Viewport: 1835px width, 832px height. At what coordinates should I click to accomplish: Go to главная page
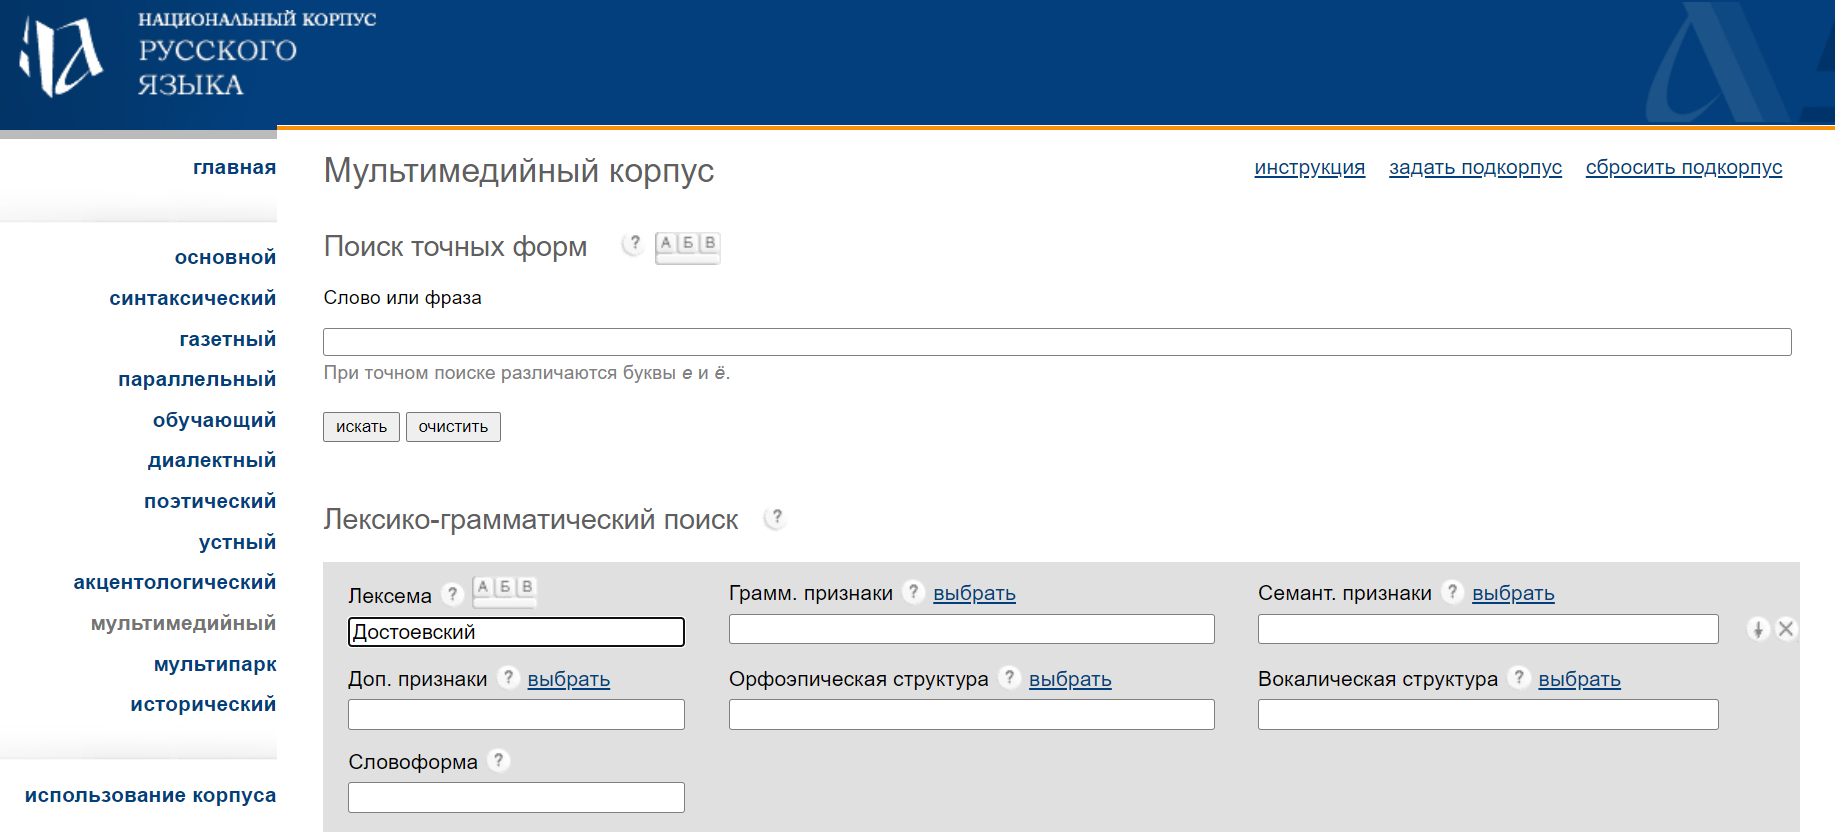(x=234, y=167)
